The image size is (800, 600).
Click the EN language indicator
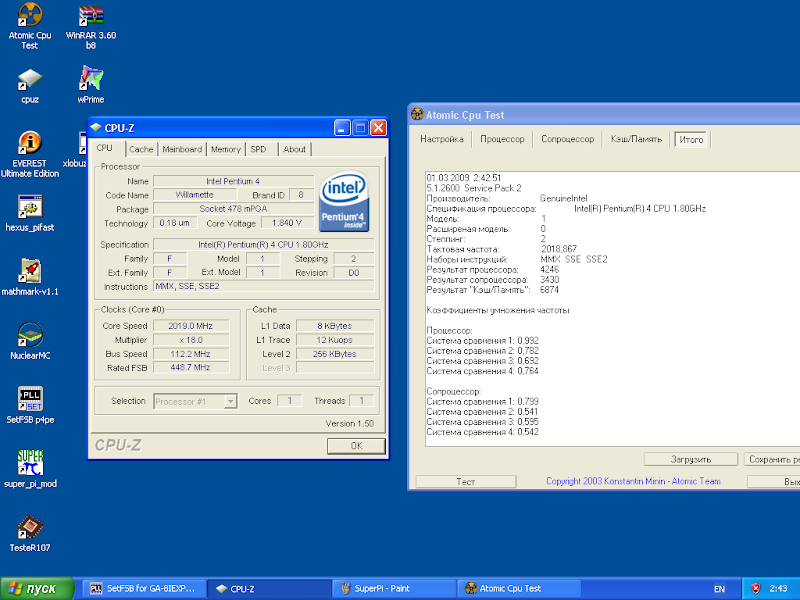pyautogui.click(x=719, y=589)
